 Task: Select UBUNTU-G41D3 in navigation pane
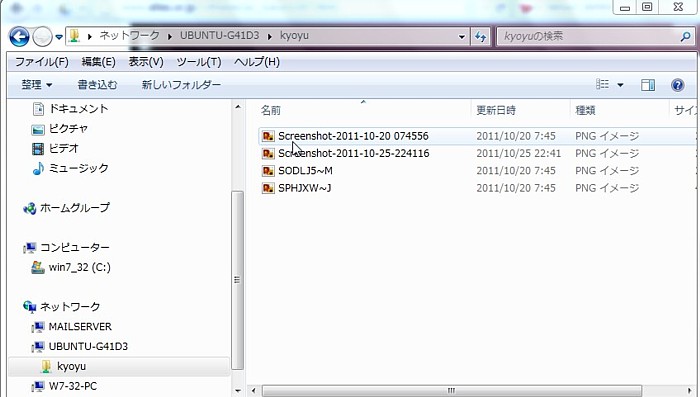point(88,346)
